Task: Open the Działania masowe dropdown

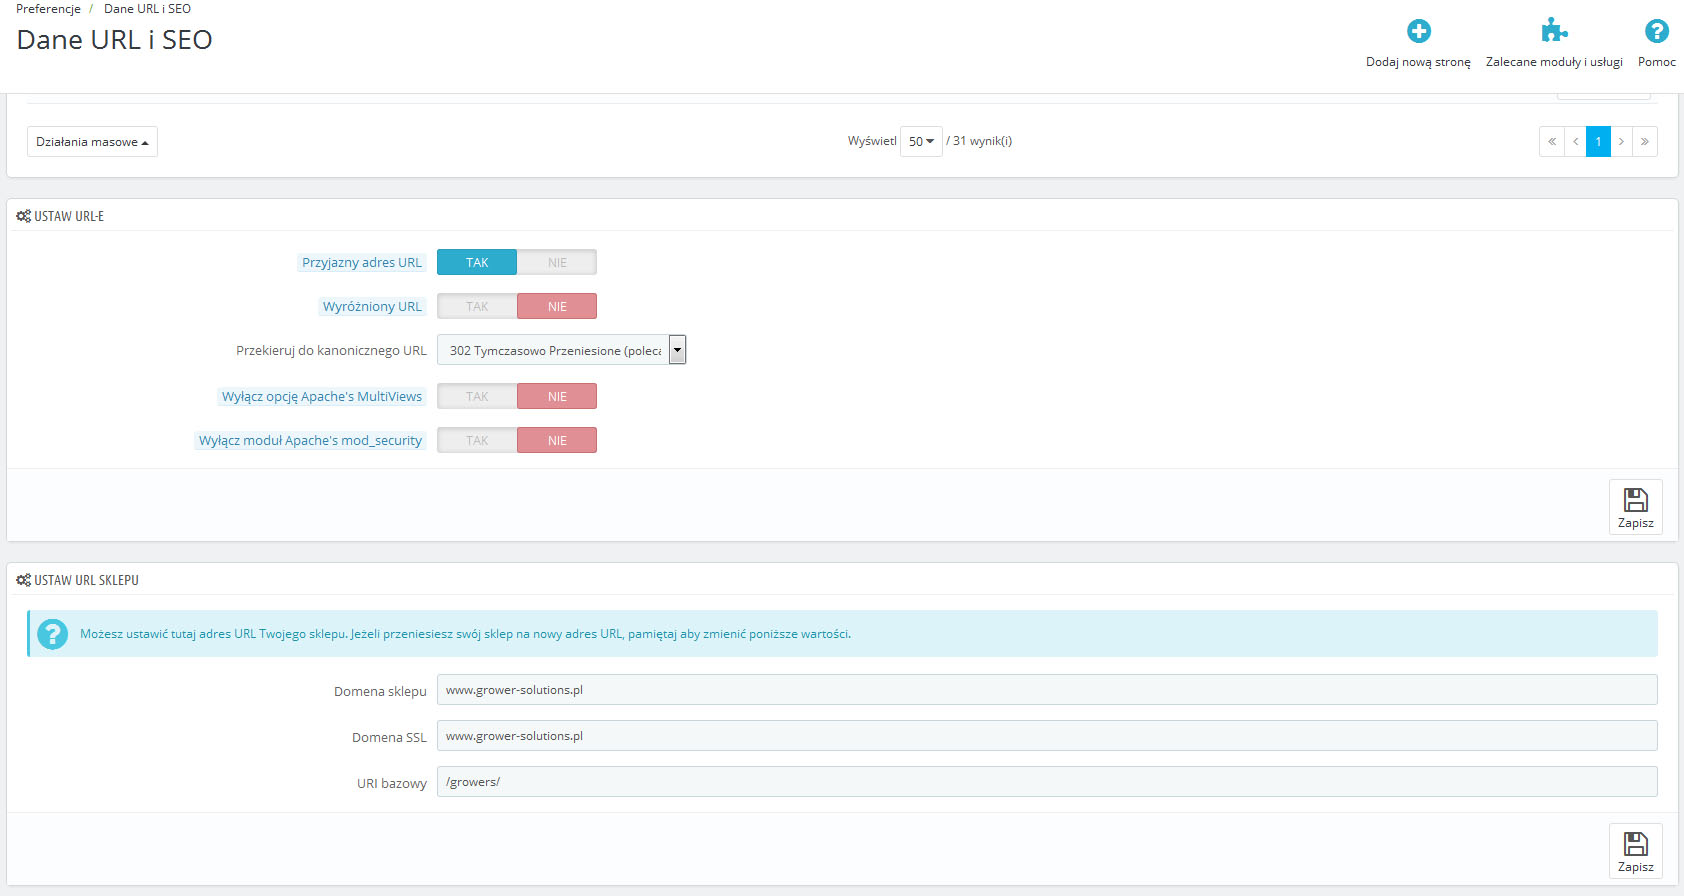Action: (92, 142)
